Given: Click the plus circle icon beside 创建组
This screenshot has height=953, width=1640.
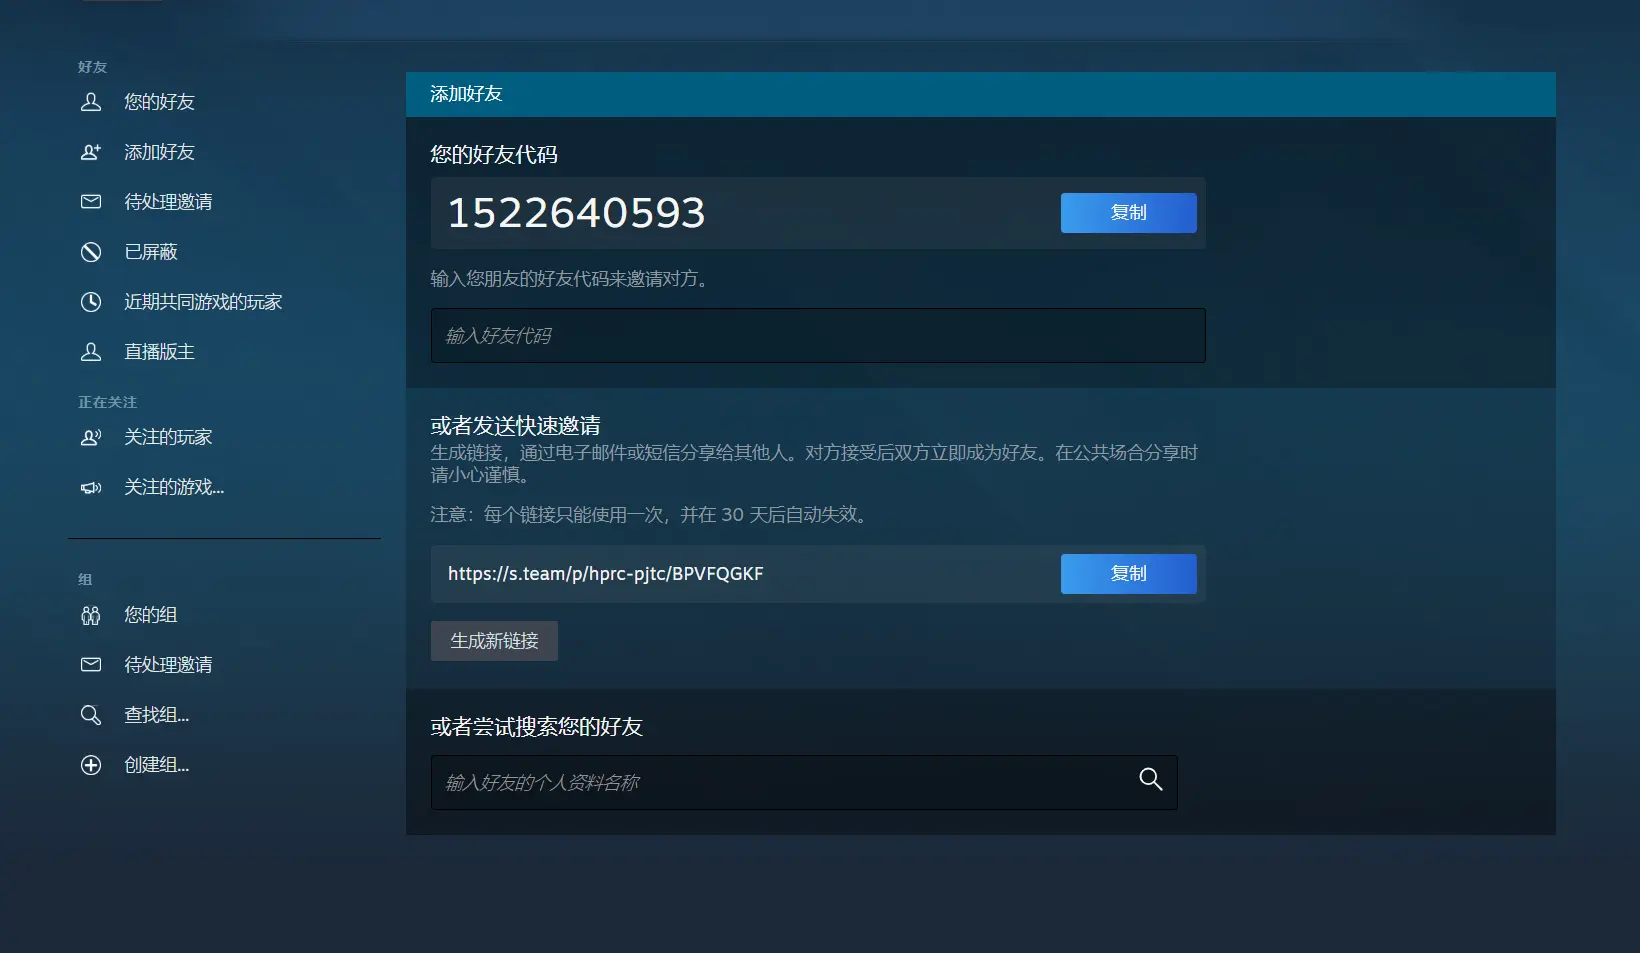Looking at the screenshot, I should tap(91, 765).
